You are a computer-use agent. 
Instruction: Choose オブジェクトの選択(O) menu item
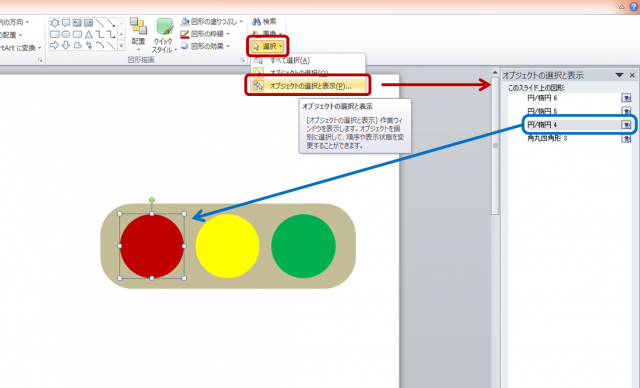tap(308, 73)
